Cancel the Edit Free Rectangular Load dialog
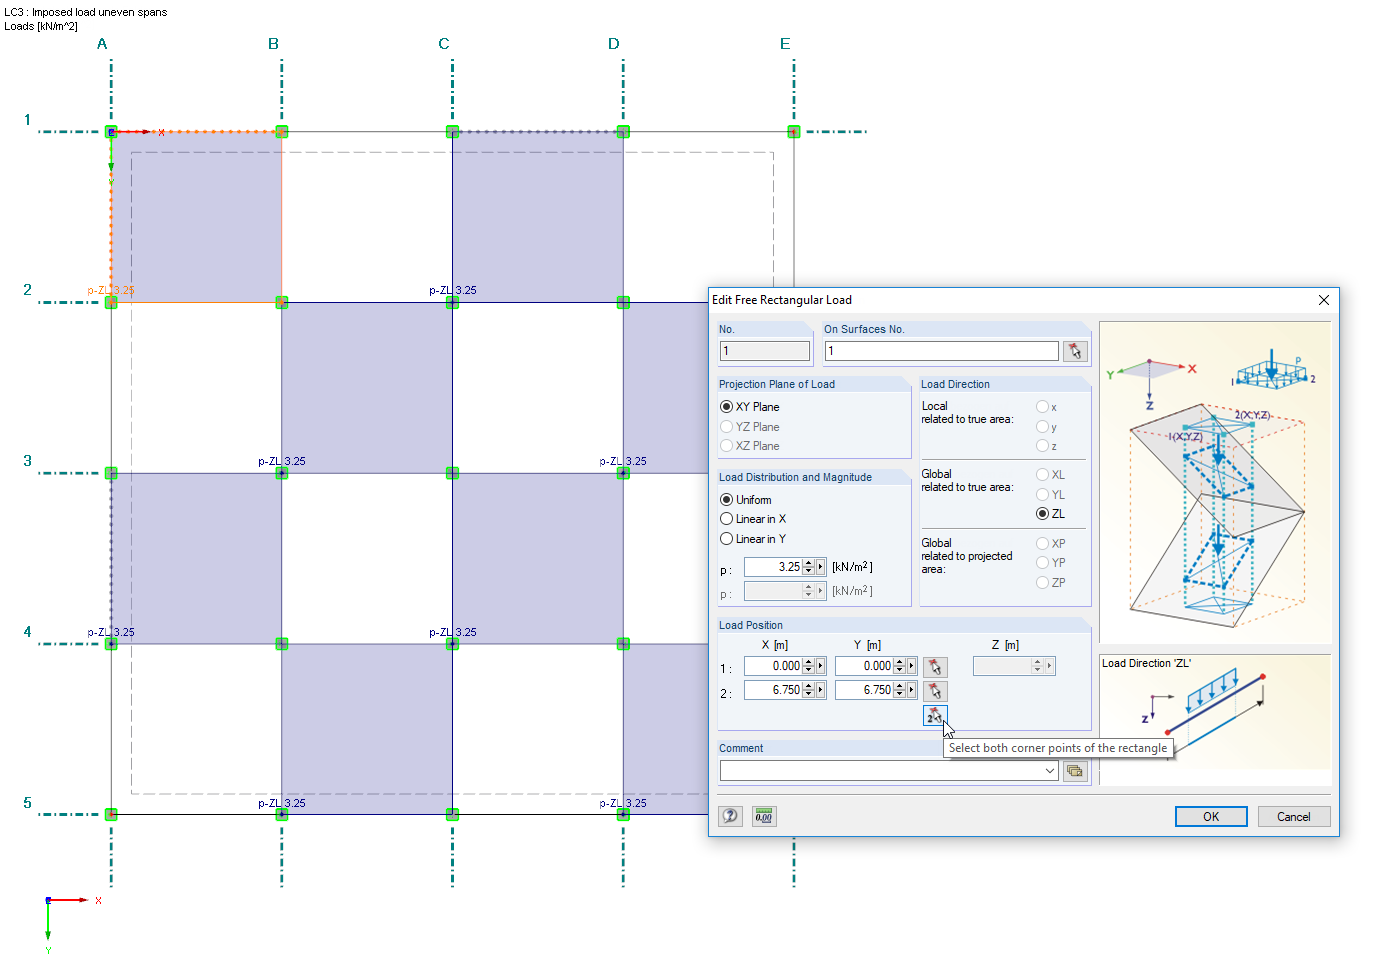The image size is (1374, 961). pos(1293,816)
